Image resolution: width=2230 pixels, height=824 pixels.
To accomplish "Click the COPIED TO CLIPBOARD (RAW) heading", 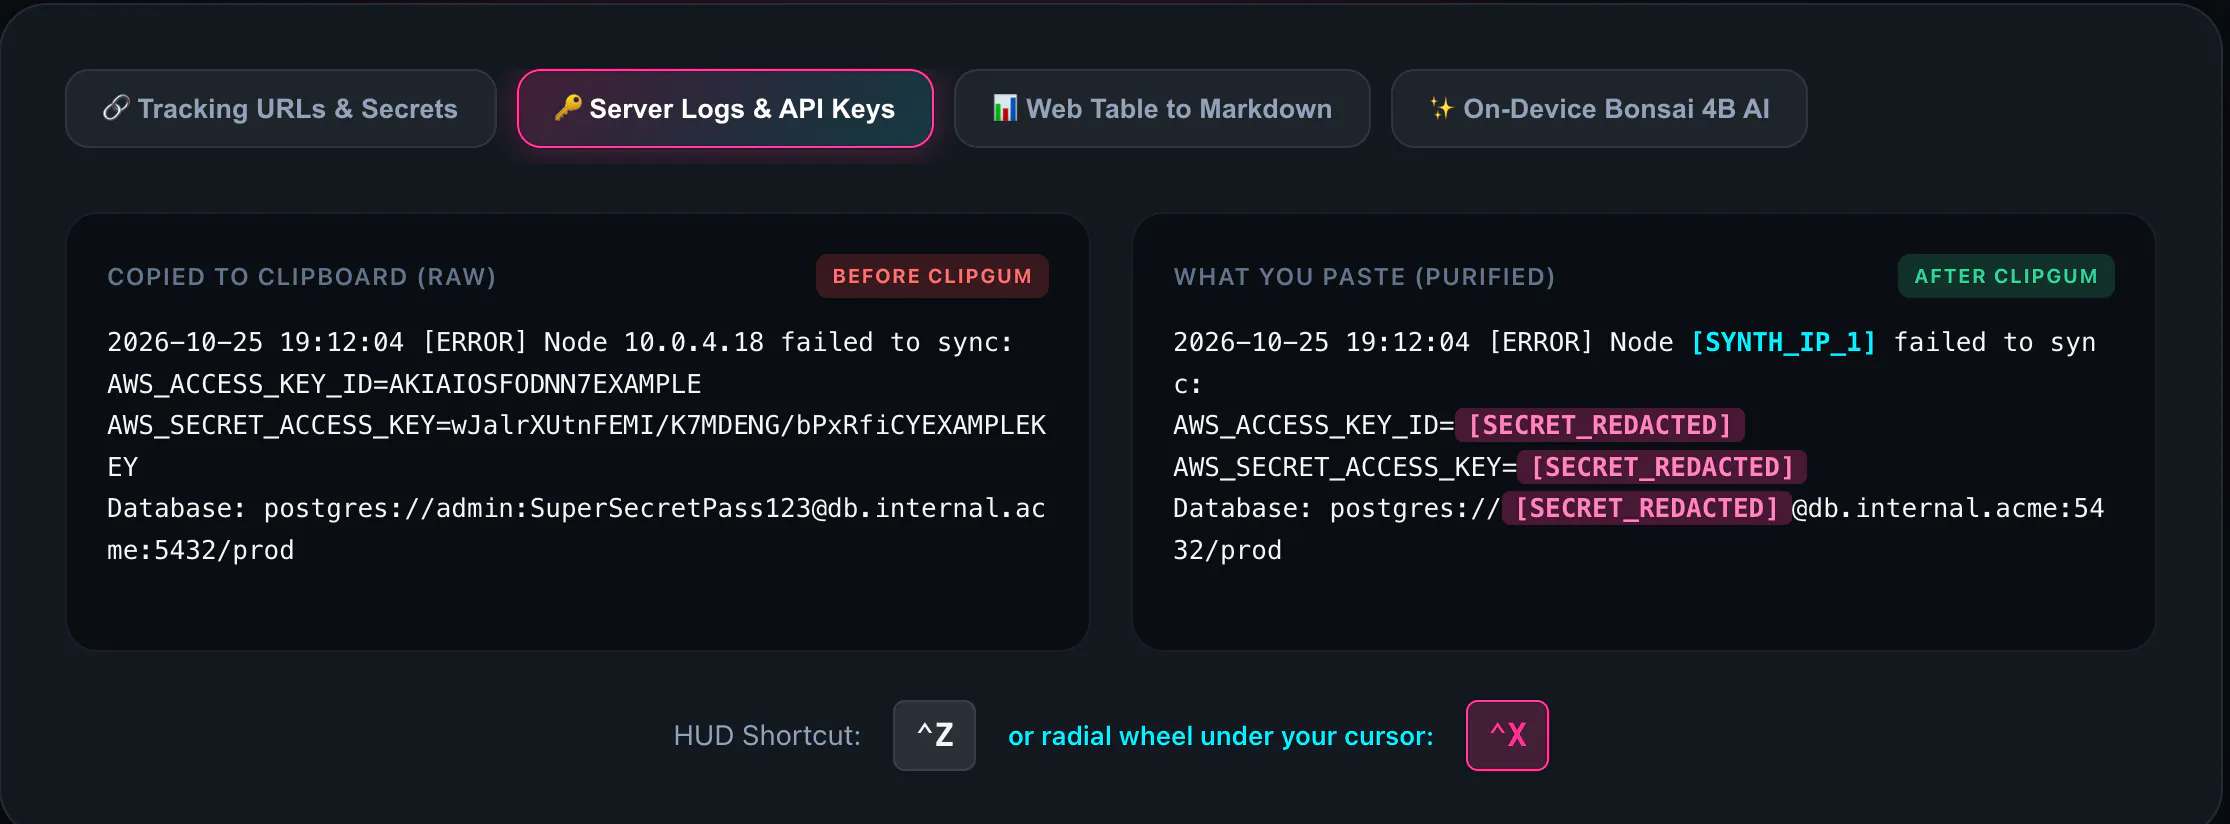I will pyautogui.click(x=302, y=277).
